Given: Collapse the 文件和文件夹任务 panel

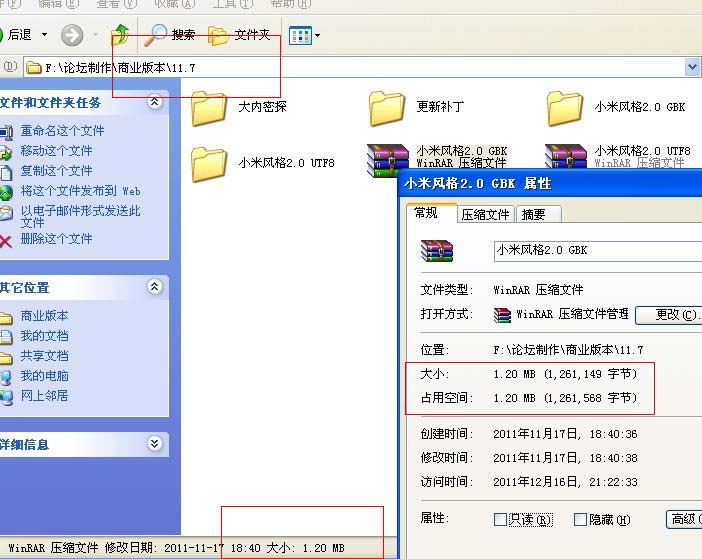Looking at the screenshot, I should point(154,102).
